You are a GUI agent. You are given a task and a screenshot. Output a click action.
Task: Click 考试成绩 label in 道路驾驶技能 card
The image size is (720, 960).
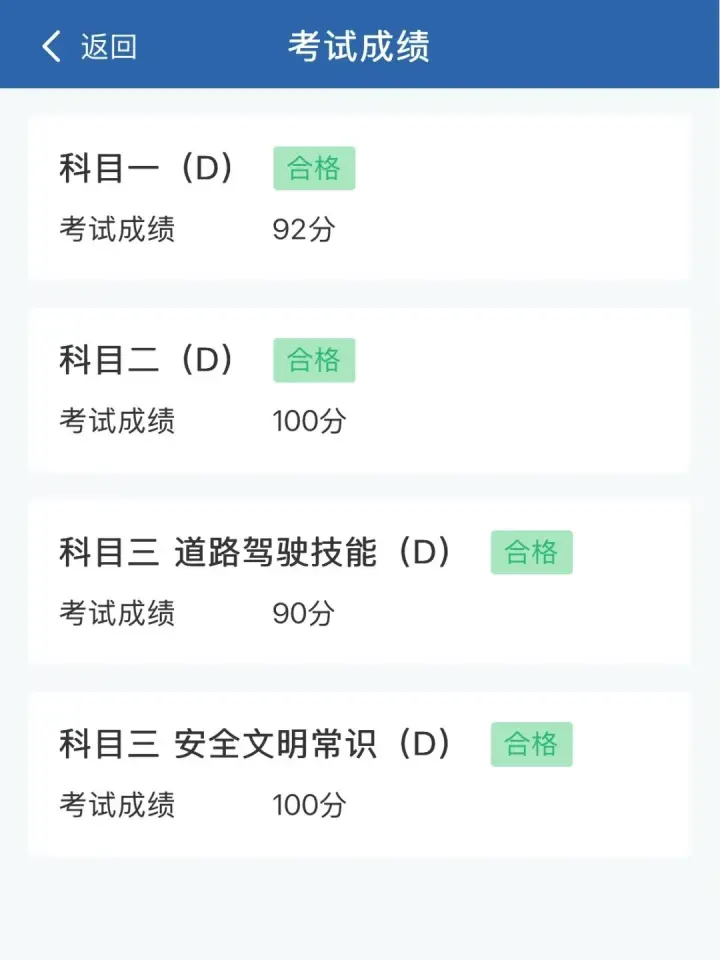coord(117,613)
